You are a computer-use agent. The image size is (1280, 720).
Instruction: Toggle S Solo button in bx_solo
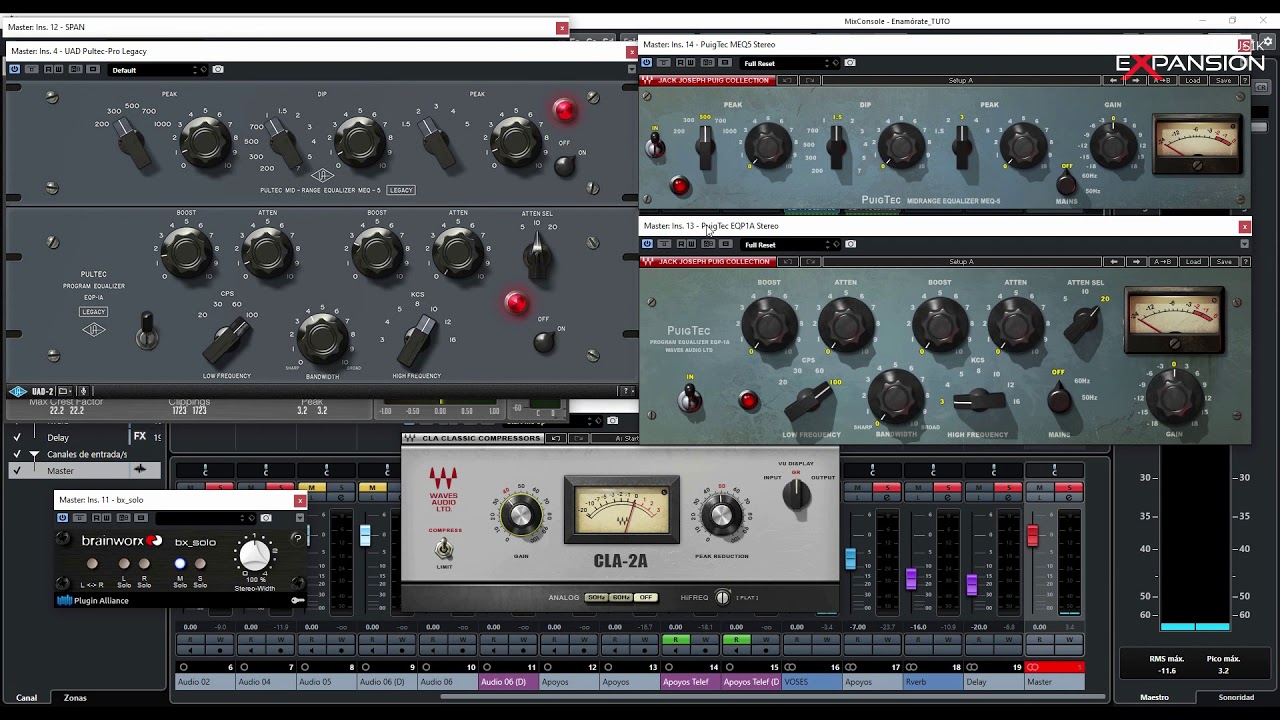click(x=200, y=563)
